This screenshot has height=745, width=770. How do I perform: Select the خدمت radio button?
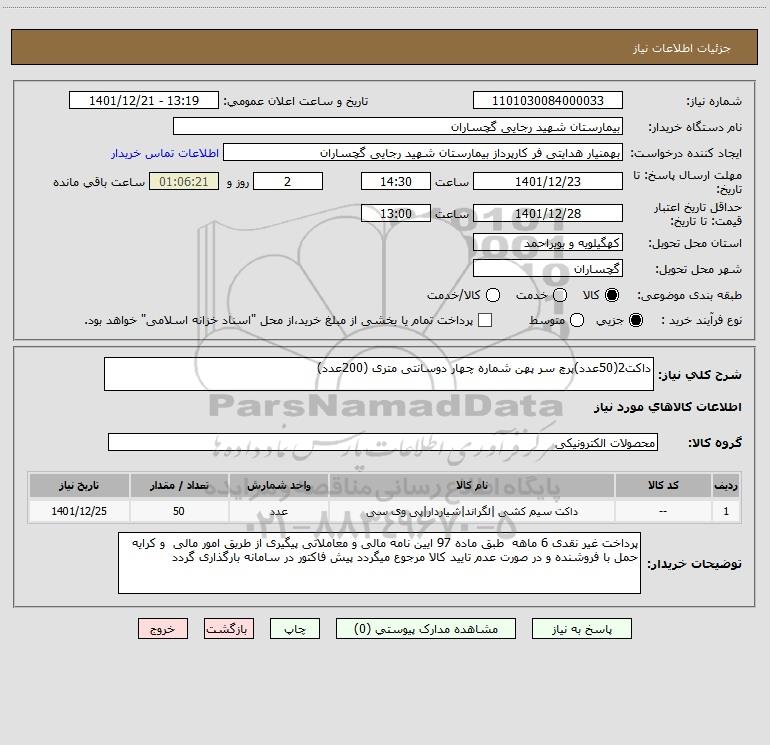(x=560, y=295)
